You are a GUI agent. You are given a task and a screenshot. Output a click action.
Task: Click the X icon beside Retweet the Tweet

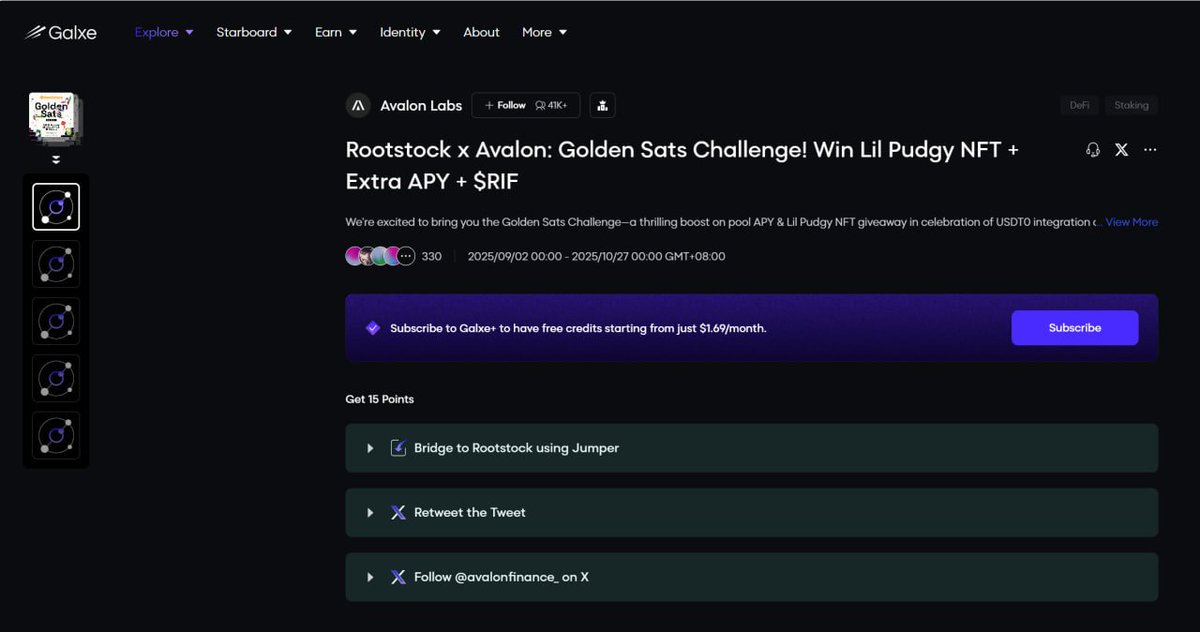pyautogui.click(x=398, y=512)
